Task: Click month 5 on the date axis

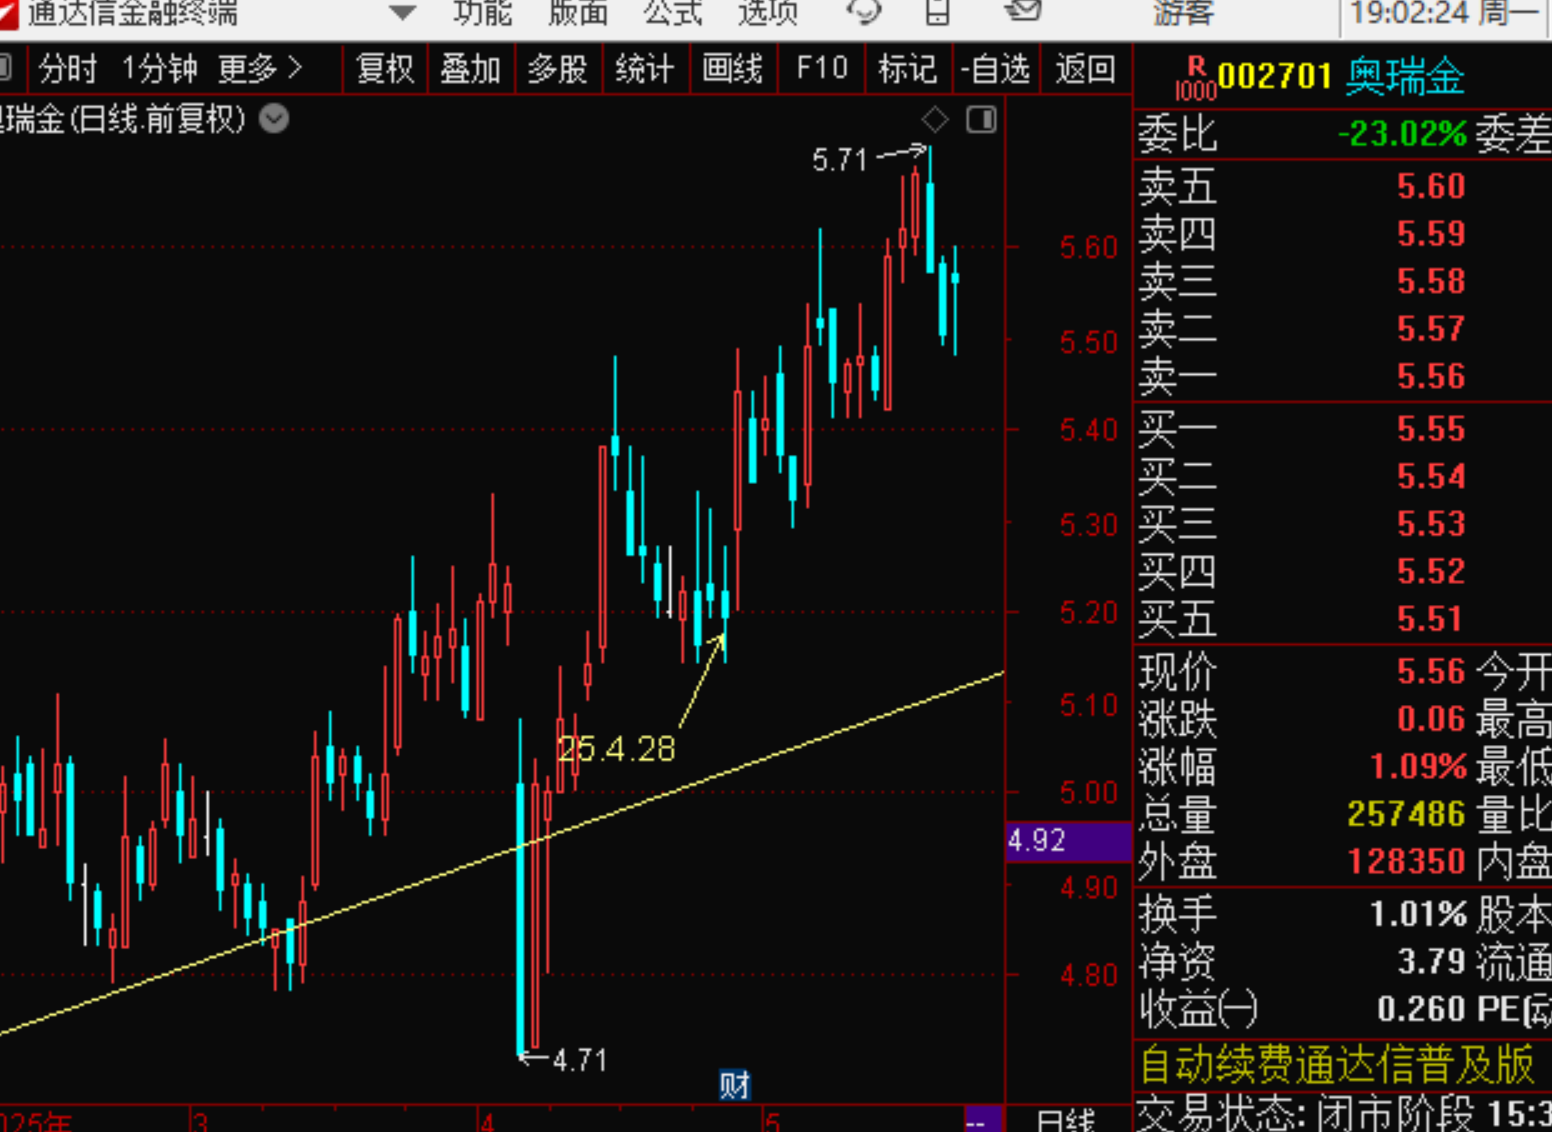Action: [772, 1120]
